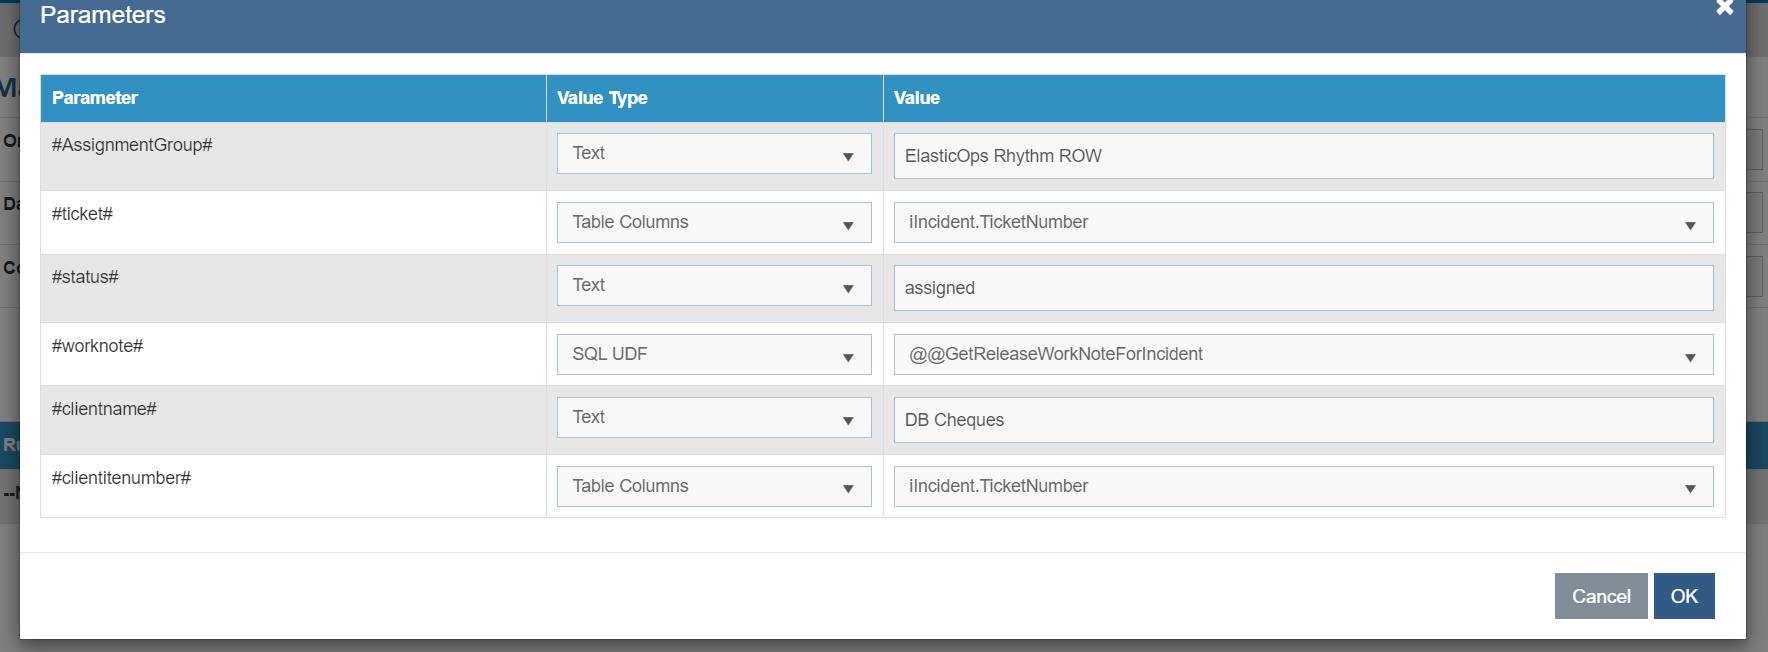Click the 'assigned' value text field
This screenshot has width=1768, height=652.
[x=1302, y=288]
